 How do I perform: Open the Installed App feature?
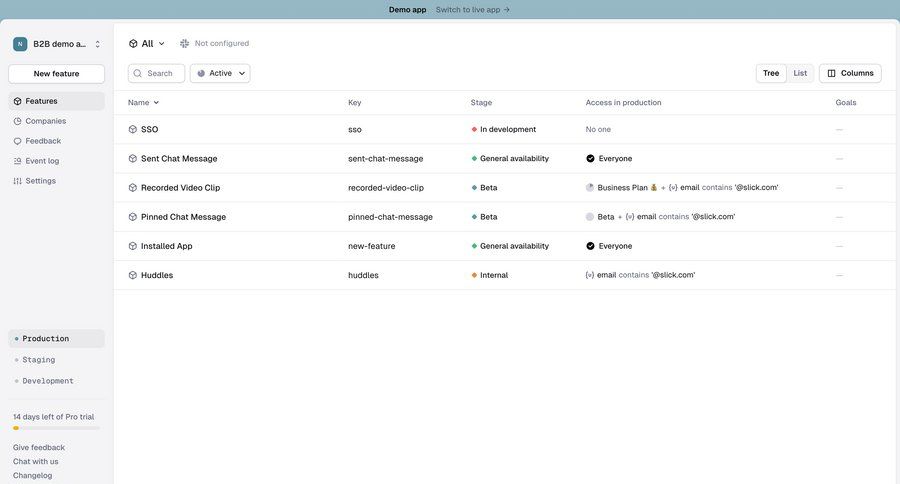(166, 246)
